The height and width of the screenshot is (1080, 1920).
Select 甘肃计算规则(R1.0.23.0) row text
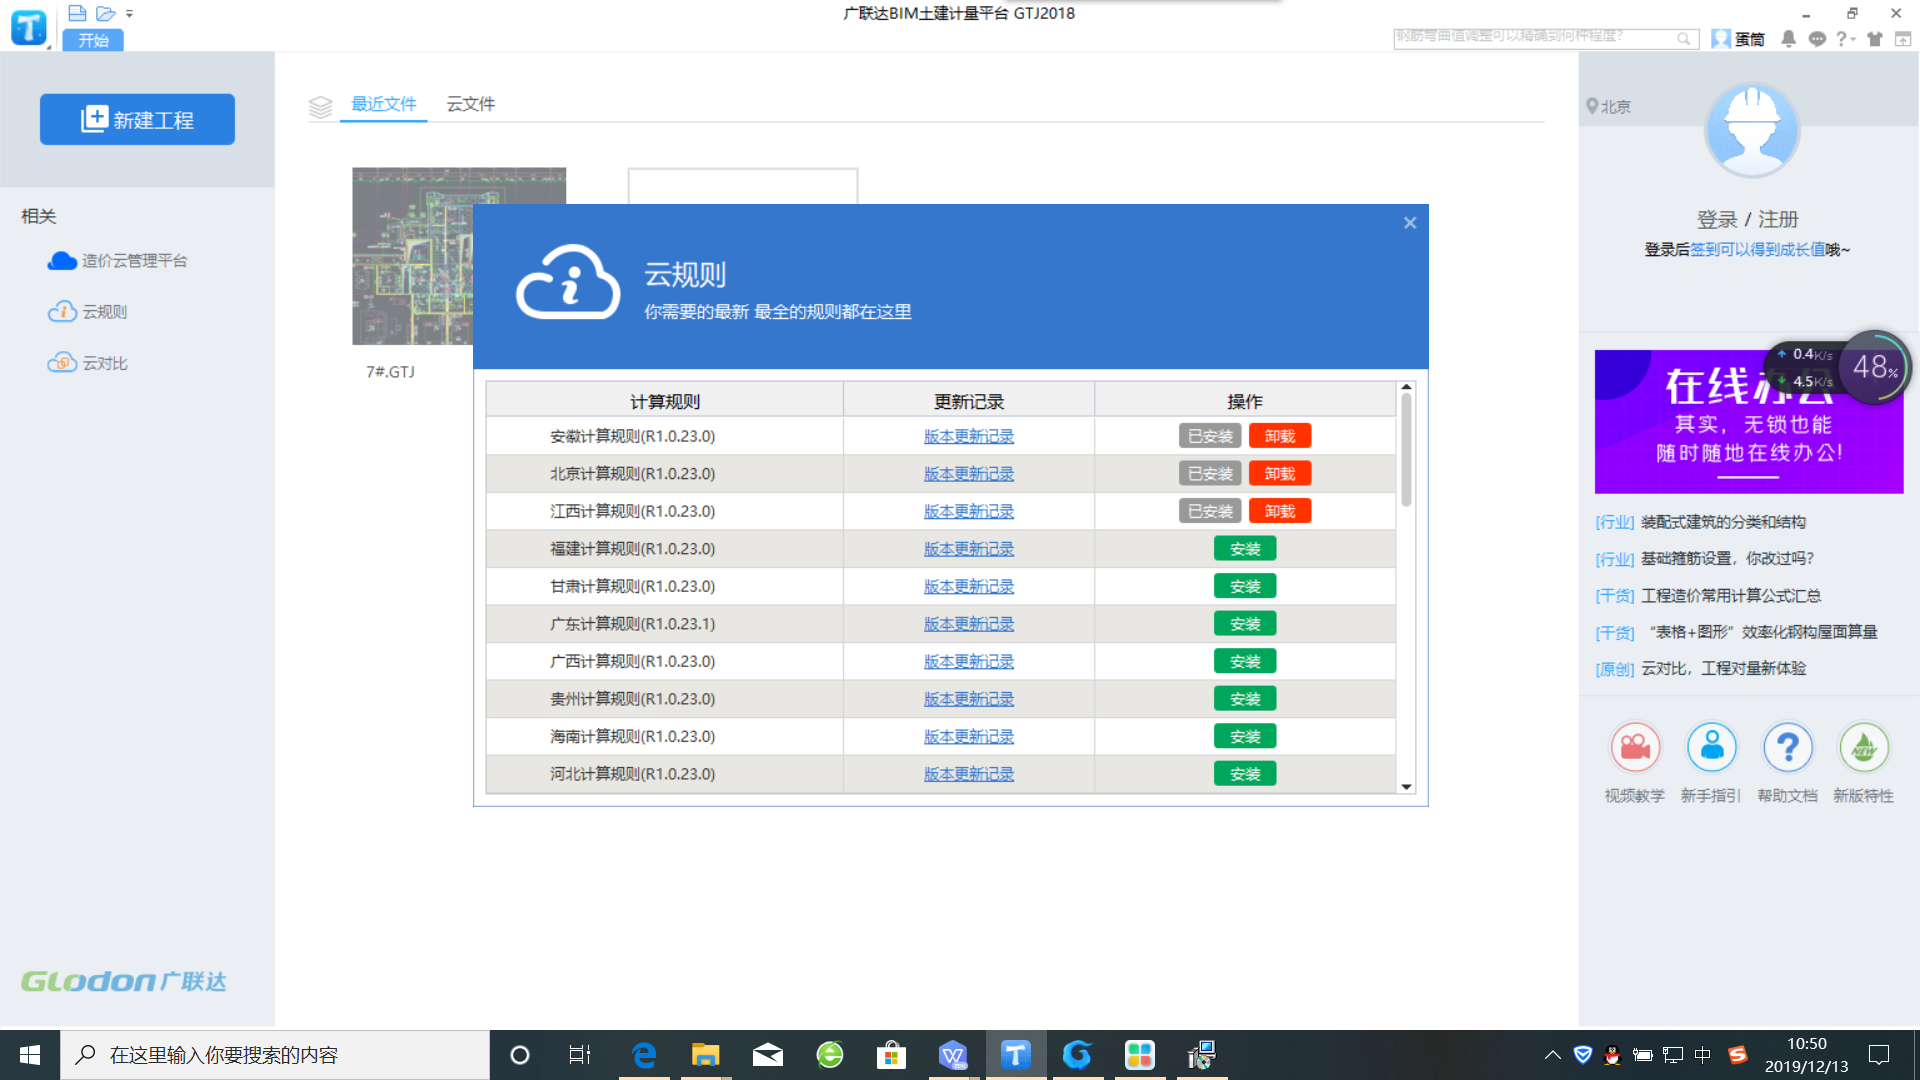(632, 586)
